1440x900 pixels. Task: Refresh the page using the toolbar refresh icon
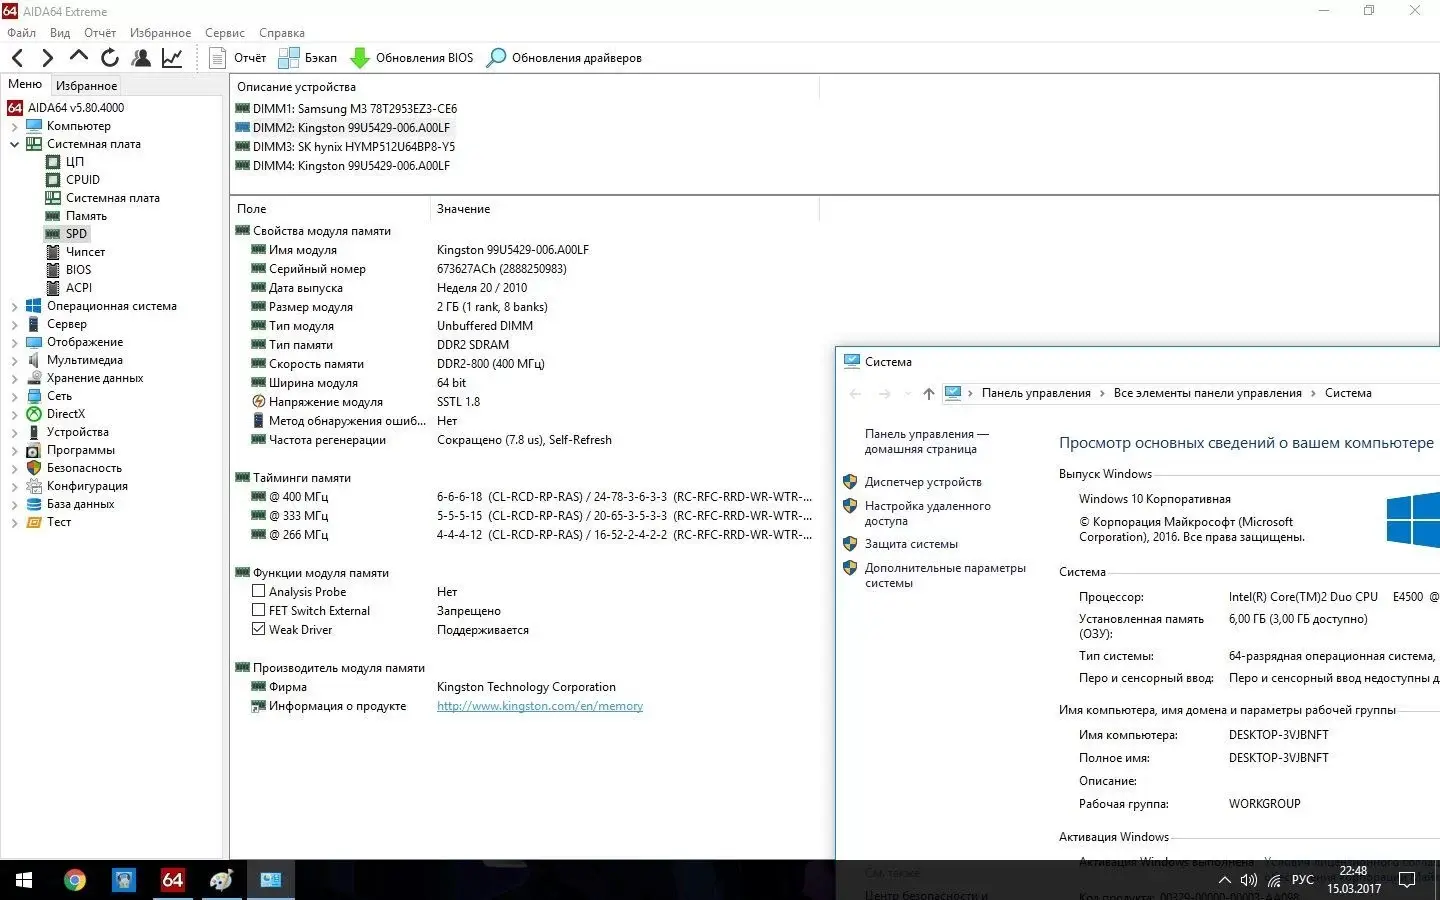(x=110, y=58)
